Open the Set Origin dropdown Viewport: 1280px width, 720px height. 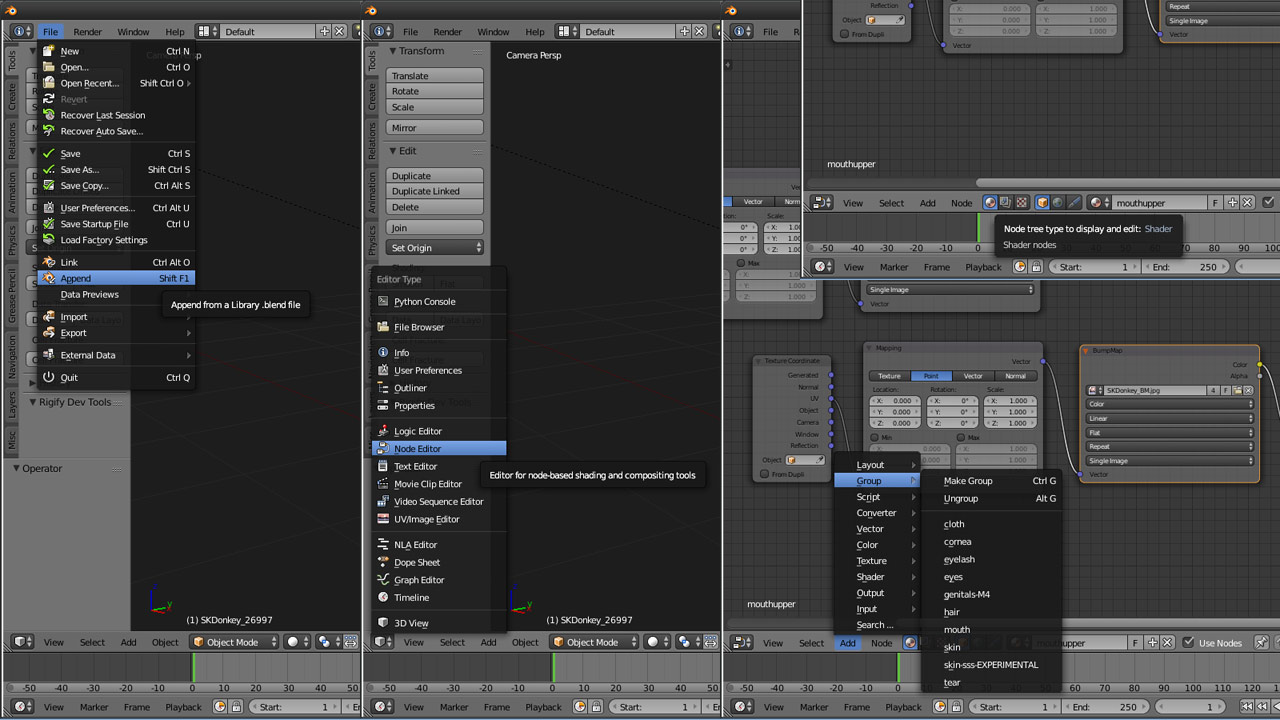tap(435, 247)
